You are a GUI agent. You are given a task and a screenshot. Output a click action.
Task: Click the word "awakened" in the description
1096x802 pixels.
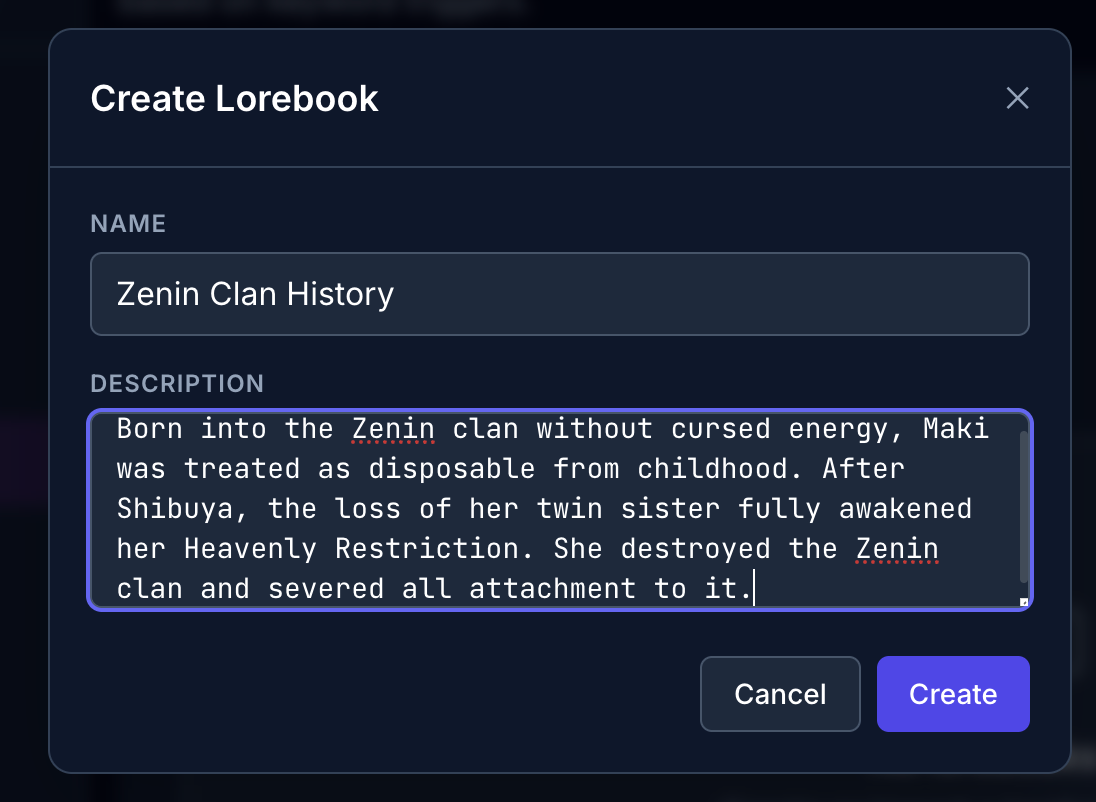[x=905, y=508]
